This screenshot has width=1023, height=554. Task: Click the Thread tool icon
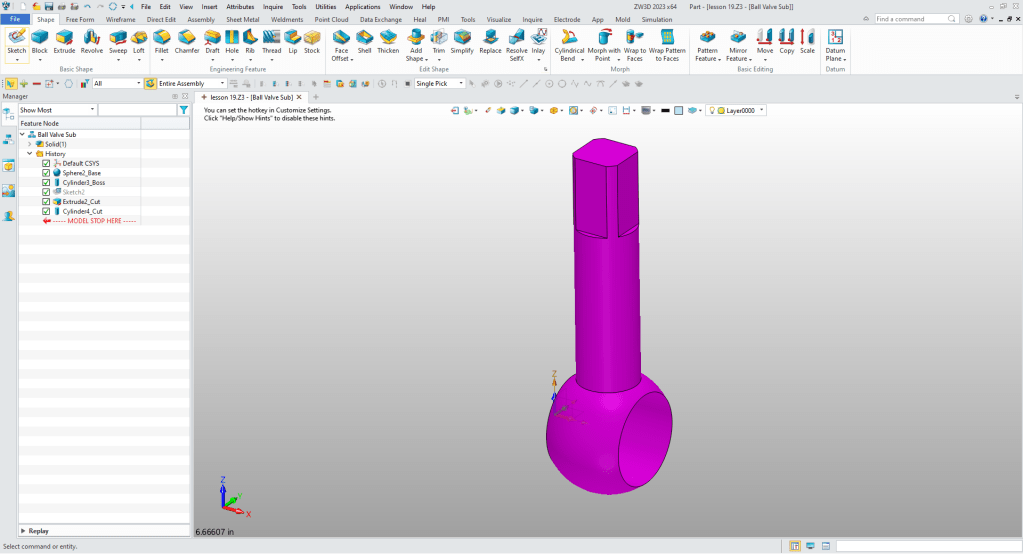(x=271, y=41)
